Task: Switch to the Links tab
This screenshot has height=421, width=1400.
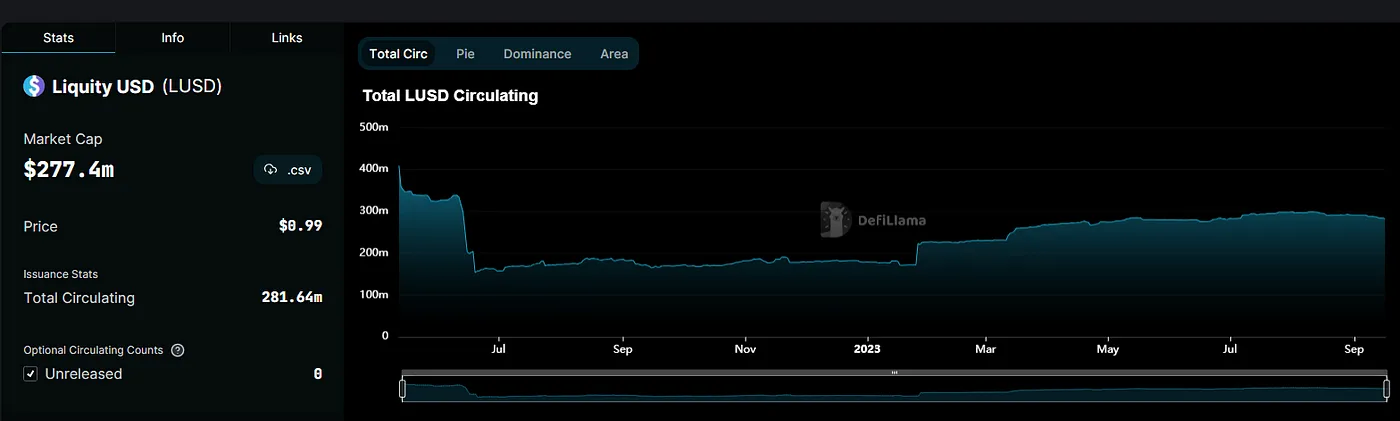Action: coord(287,38)
